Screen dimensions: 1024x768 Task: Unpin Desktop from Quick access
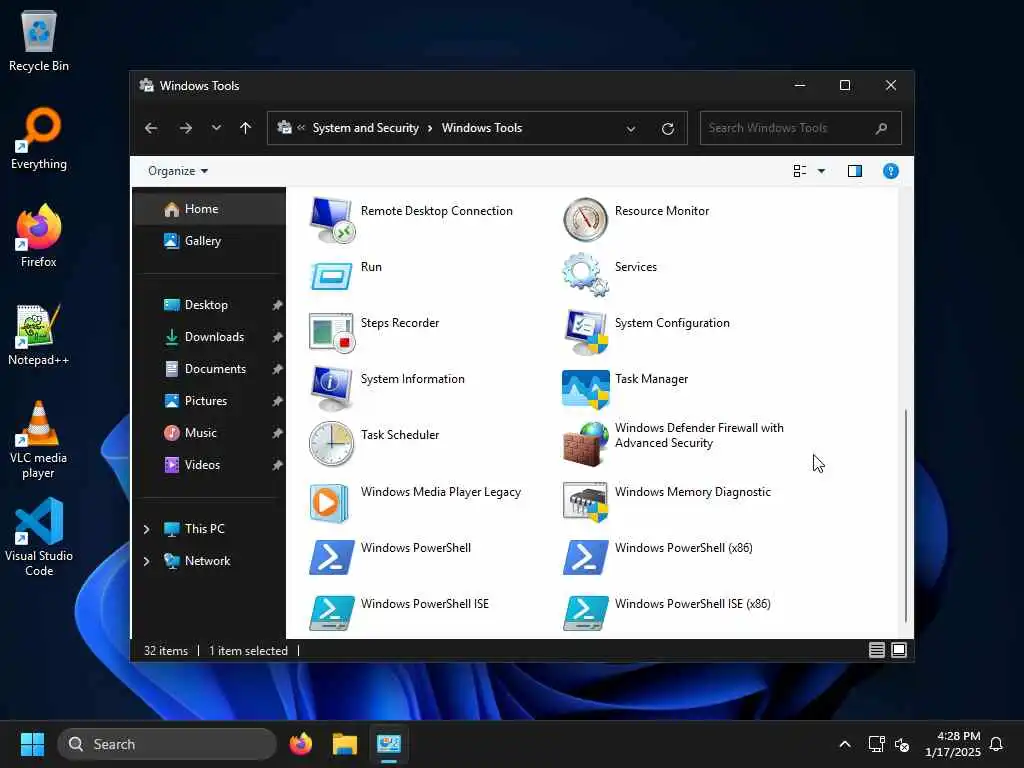pos(277,305)
